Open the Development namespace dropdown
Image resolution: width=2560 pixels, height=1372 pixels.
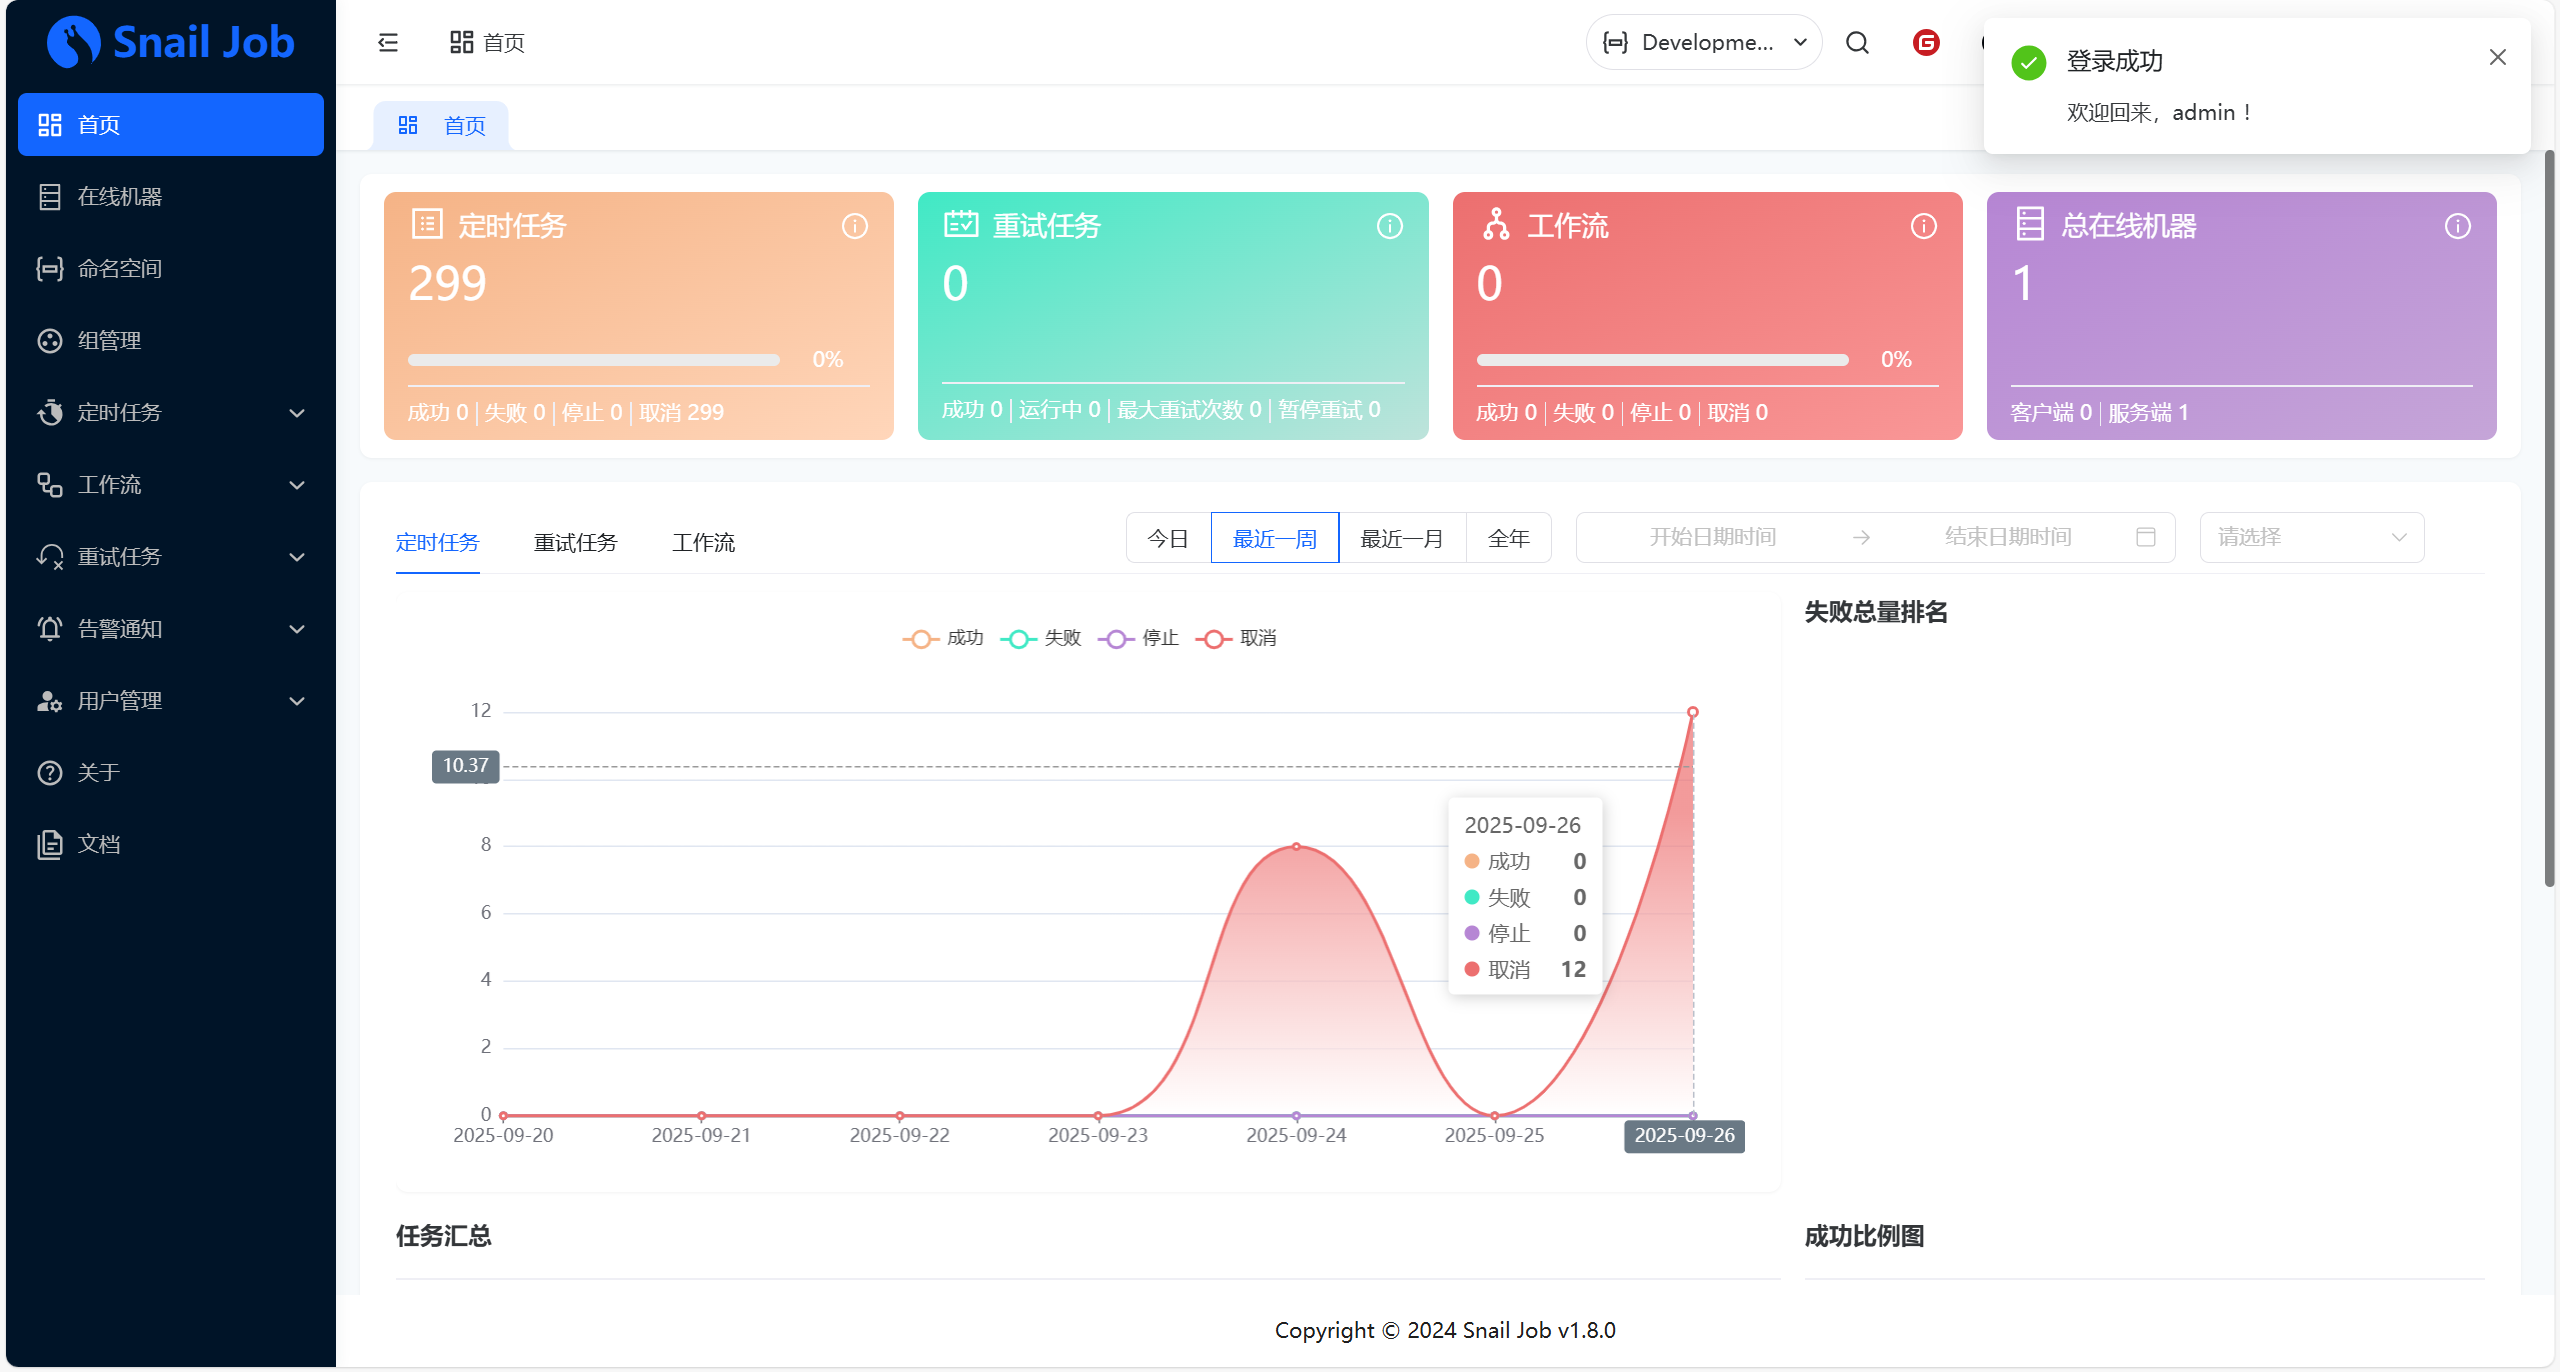[1704, 42]
